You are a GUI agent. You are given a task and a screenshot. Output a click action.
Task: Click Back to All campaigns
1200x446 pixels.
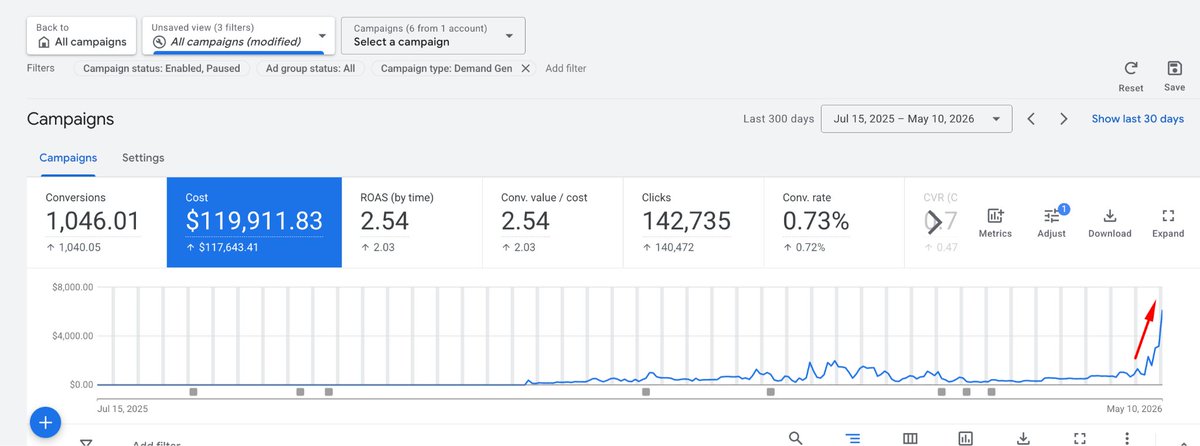[82, 35]
